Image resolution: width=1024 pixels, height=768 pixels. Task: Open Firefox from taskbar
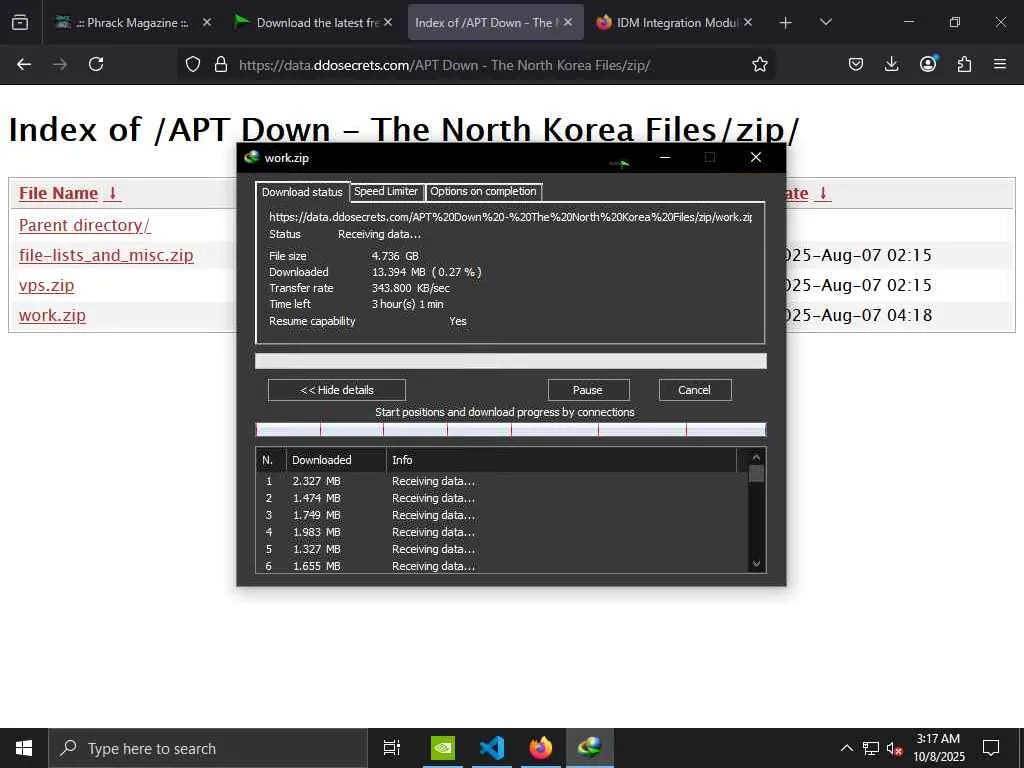tap(541, 748)
